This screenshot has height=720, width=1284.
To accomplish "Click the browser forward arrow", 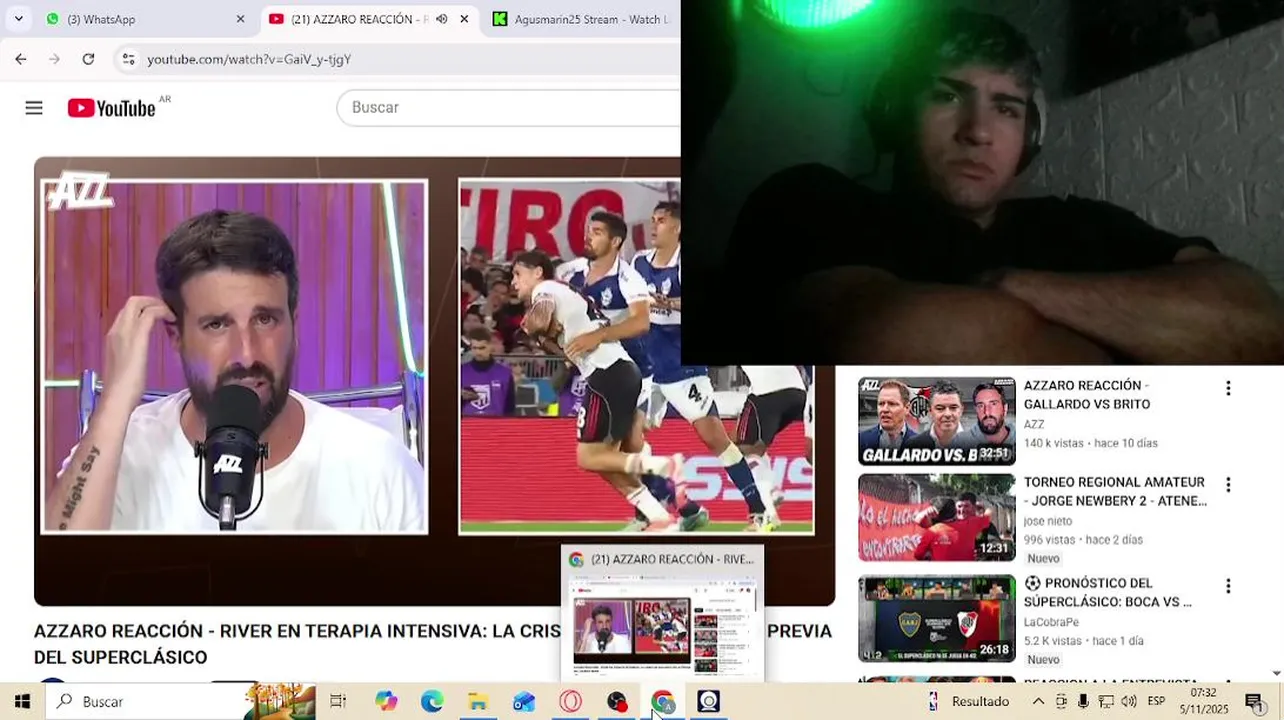I will (54, 59).
